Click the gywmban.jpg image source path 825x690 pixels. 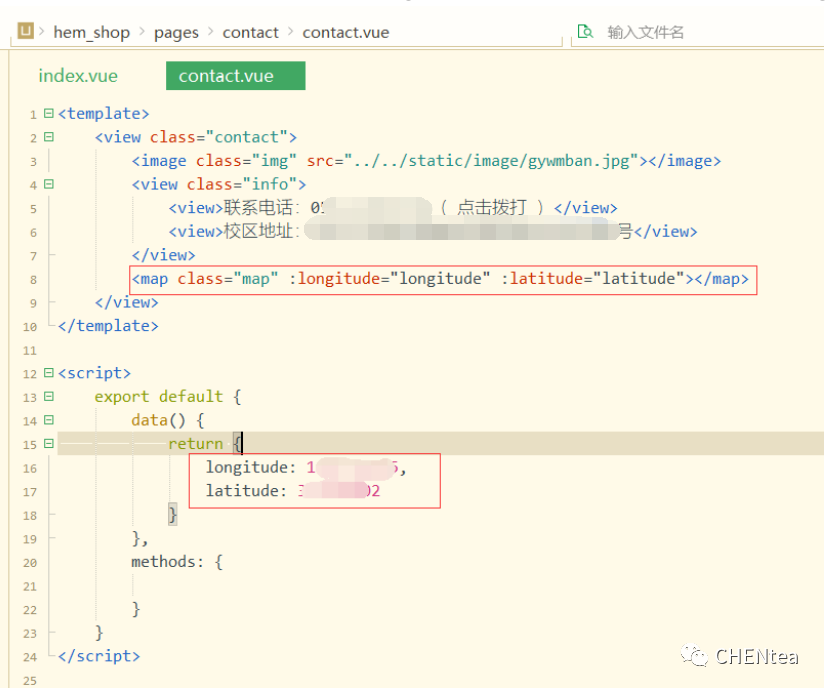[x=496, y=161]
